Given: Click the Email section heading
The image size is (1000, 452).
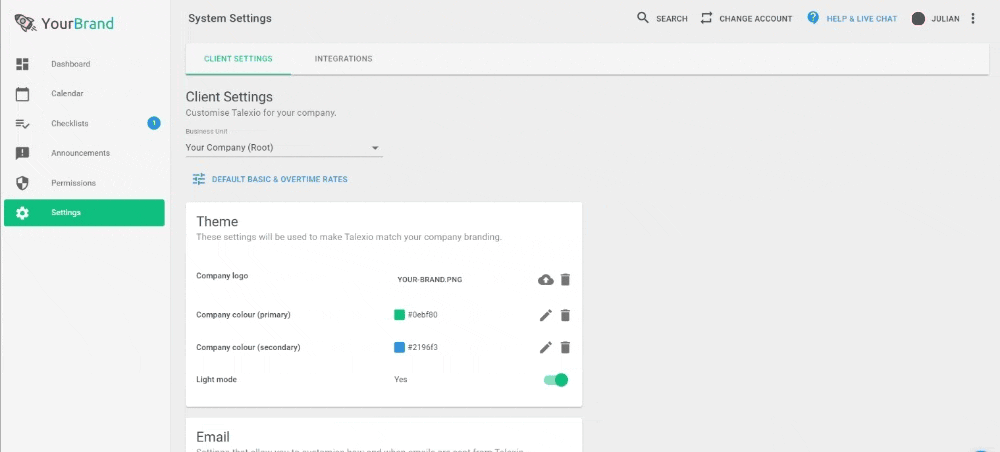Looking at the screenshot, I should [x=213, y=437].
